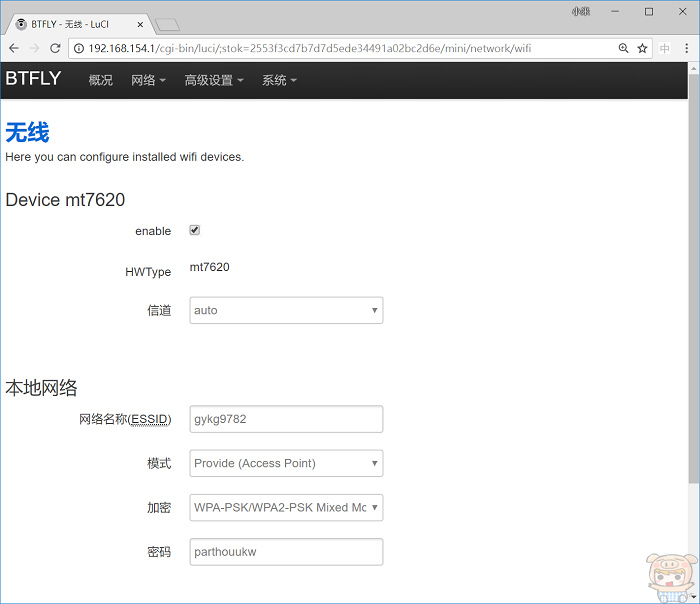Expand the 高级设置 dropdown menu
This screenshot has height=604, width=700.
pos(214,80)
